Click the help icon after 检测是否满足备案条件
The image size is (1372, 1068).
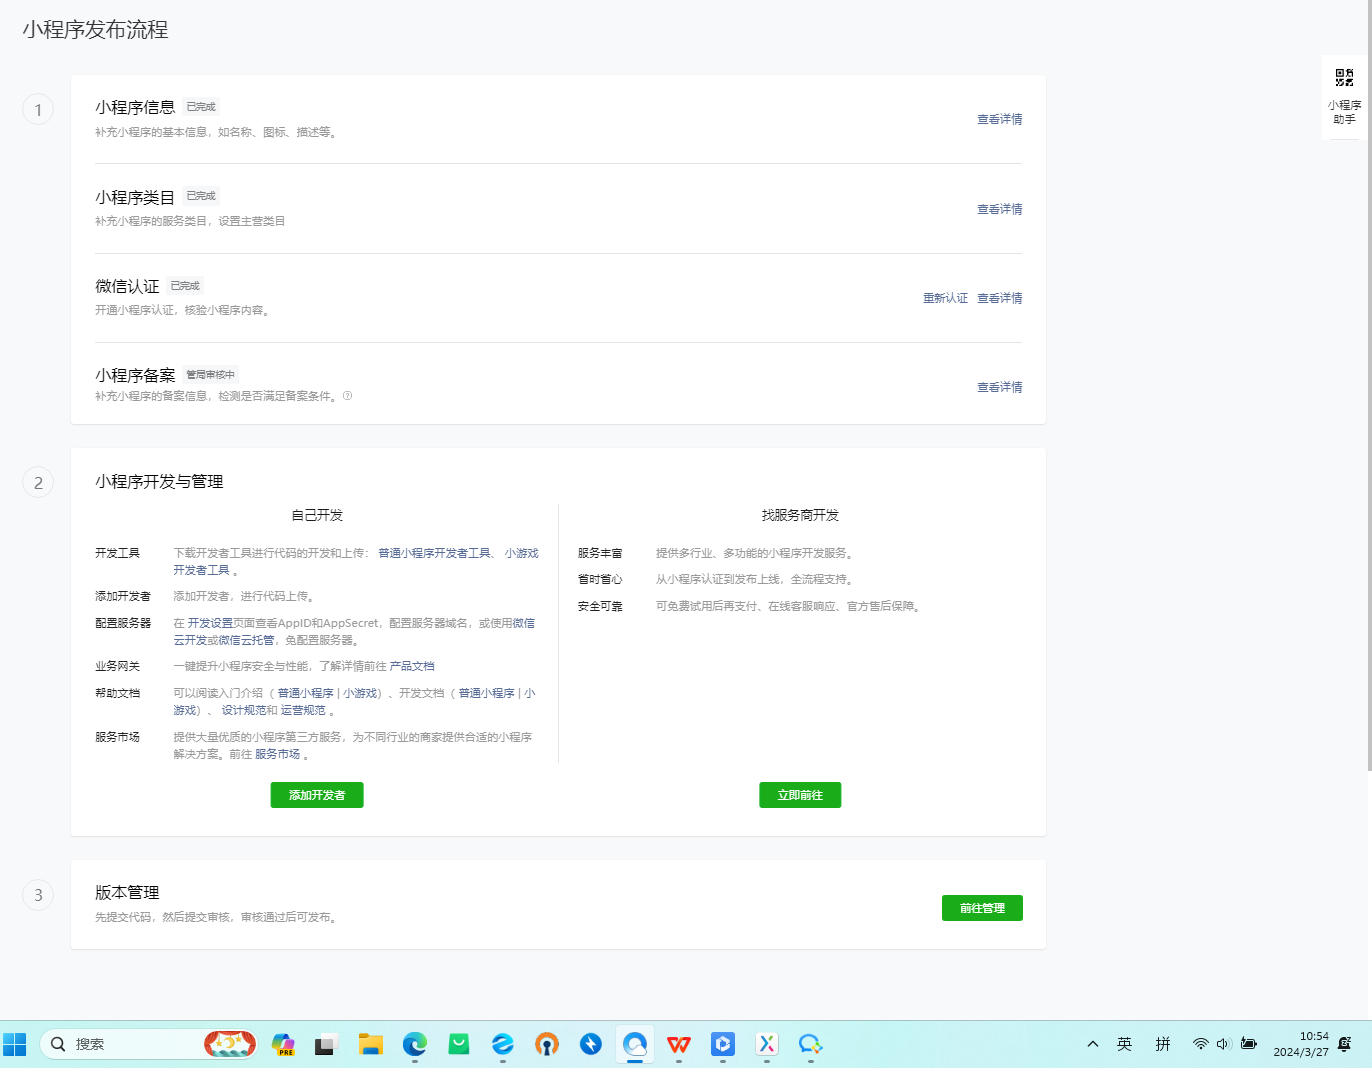point(348,396)
